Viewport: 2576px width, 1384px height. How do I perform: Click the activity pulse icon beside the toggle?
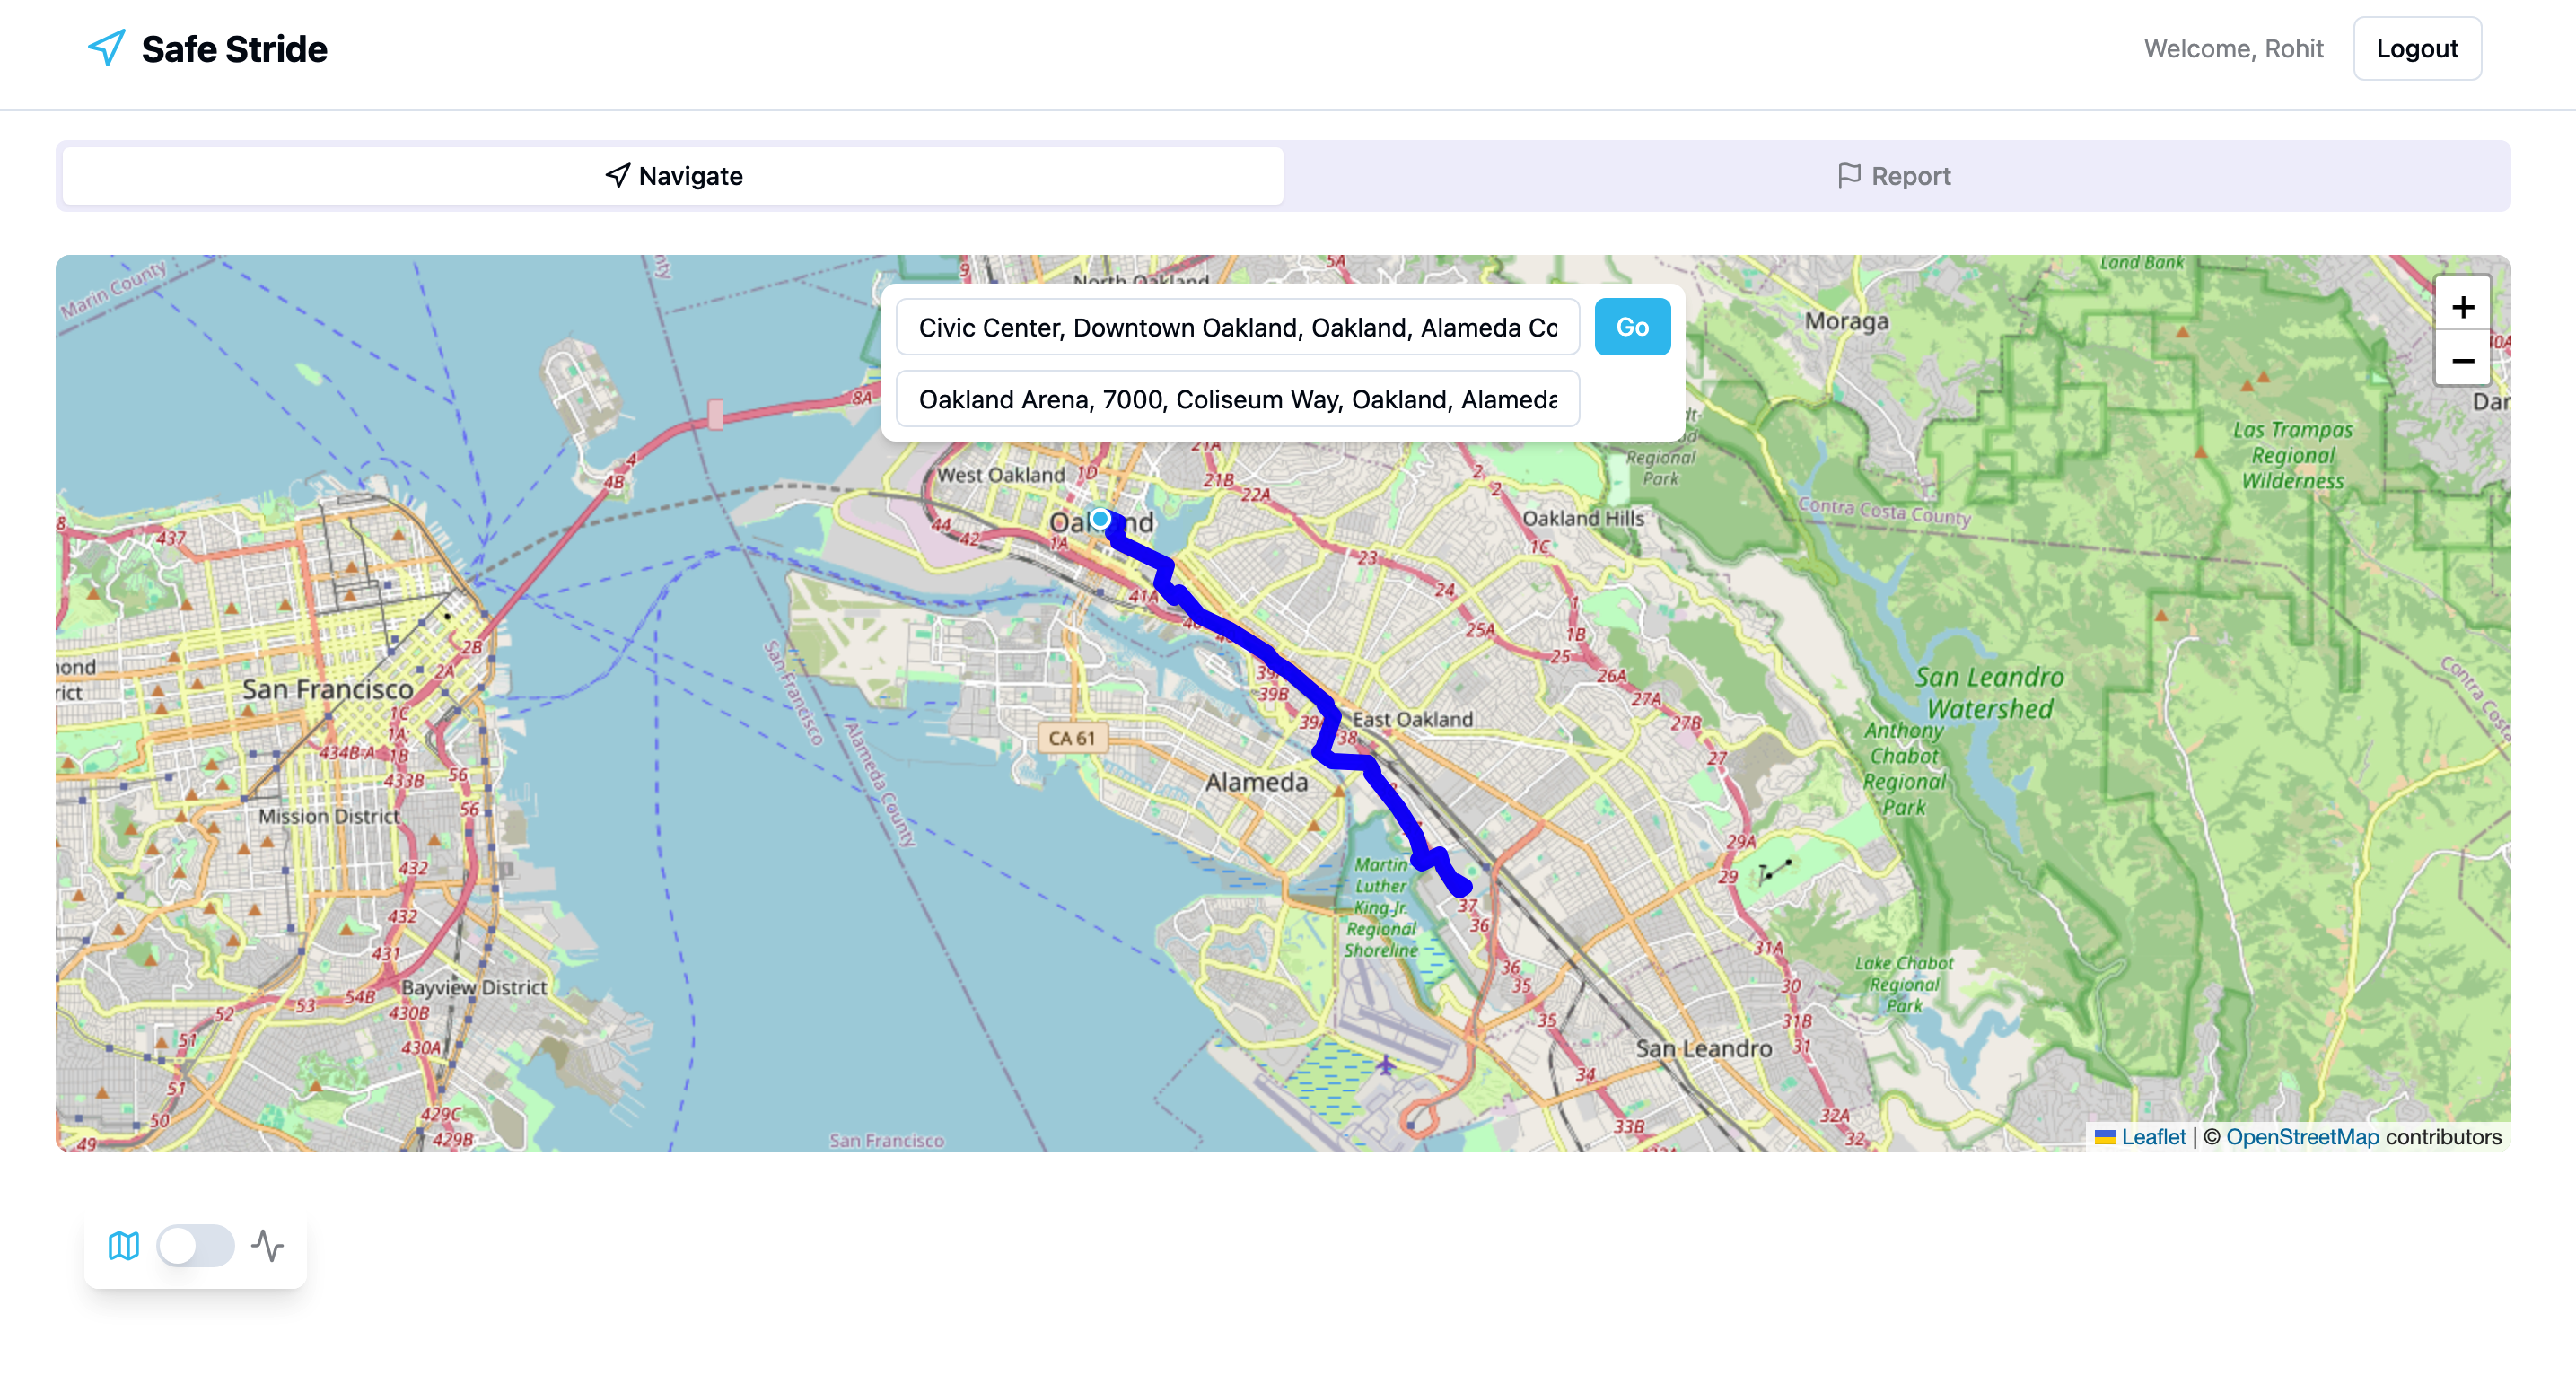tap(267, 1245)
